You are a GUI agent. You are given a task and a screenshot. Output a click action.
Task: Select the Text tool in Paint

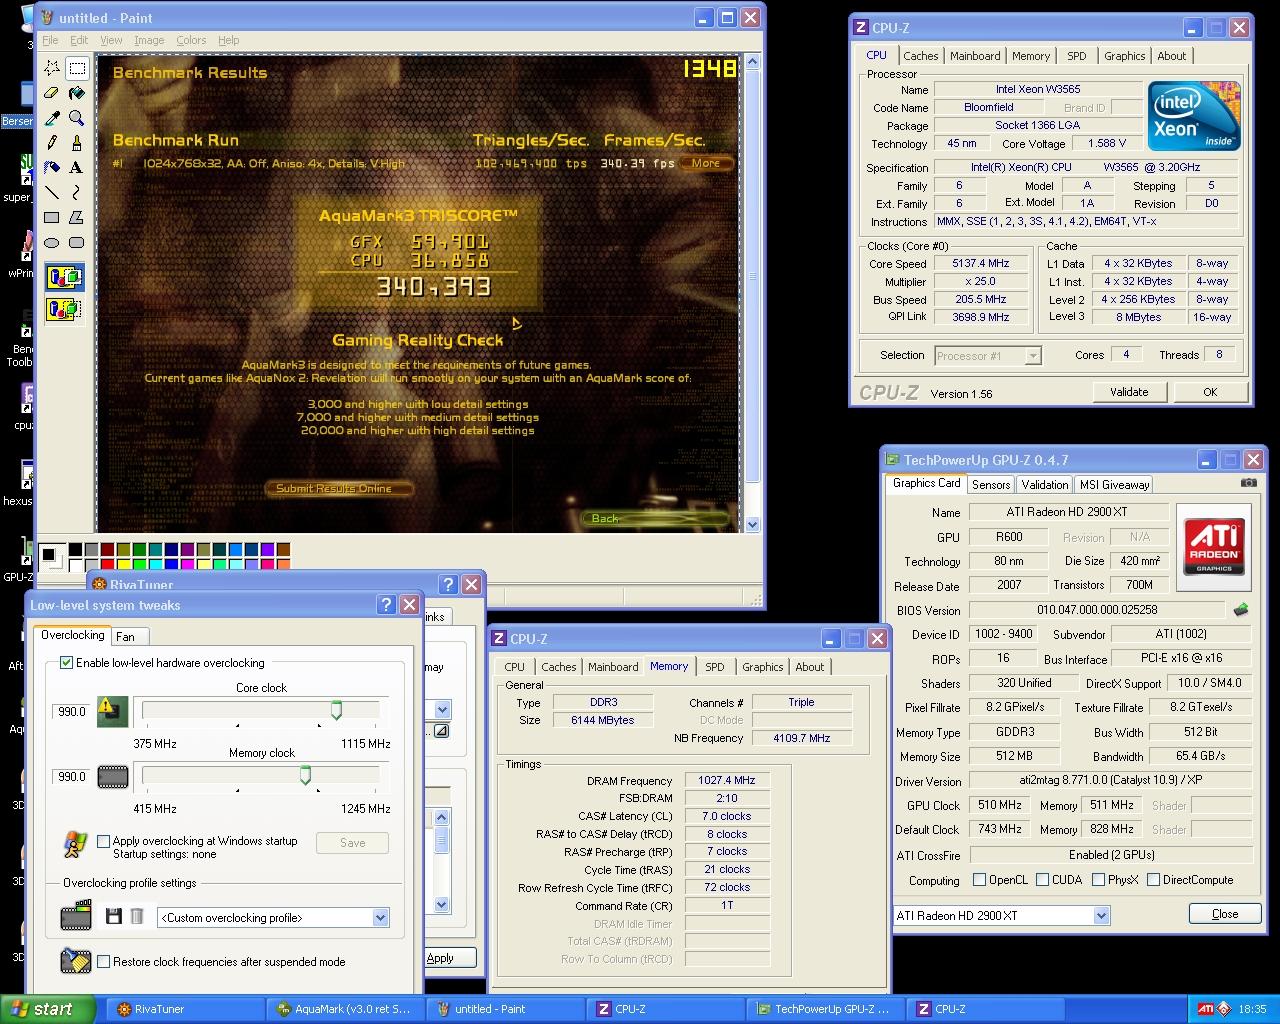coord(77,168)
